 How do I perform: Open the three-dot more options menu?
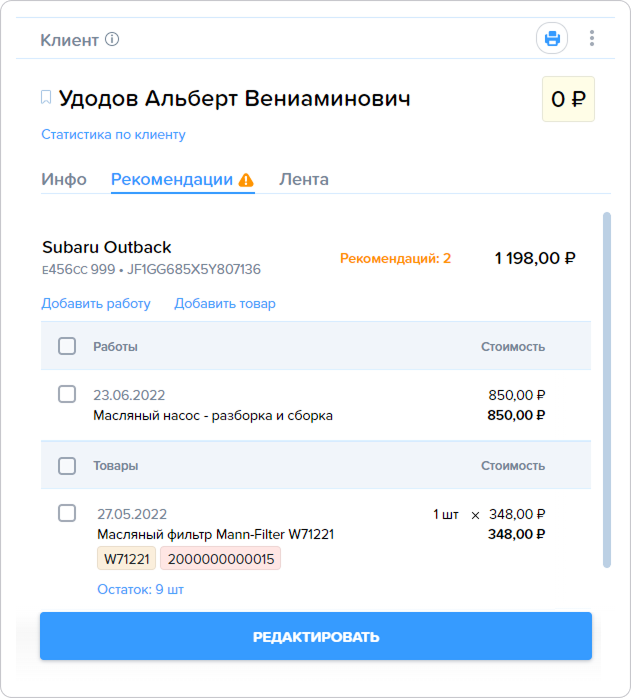(592, 38)
